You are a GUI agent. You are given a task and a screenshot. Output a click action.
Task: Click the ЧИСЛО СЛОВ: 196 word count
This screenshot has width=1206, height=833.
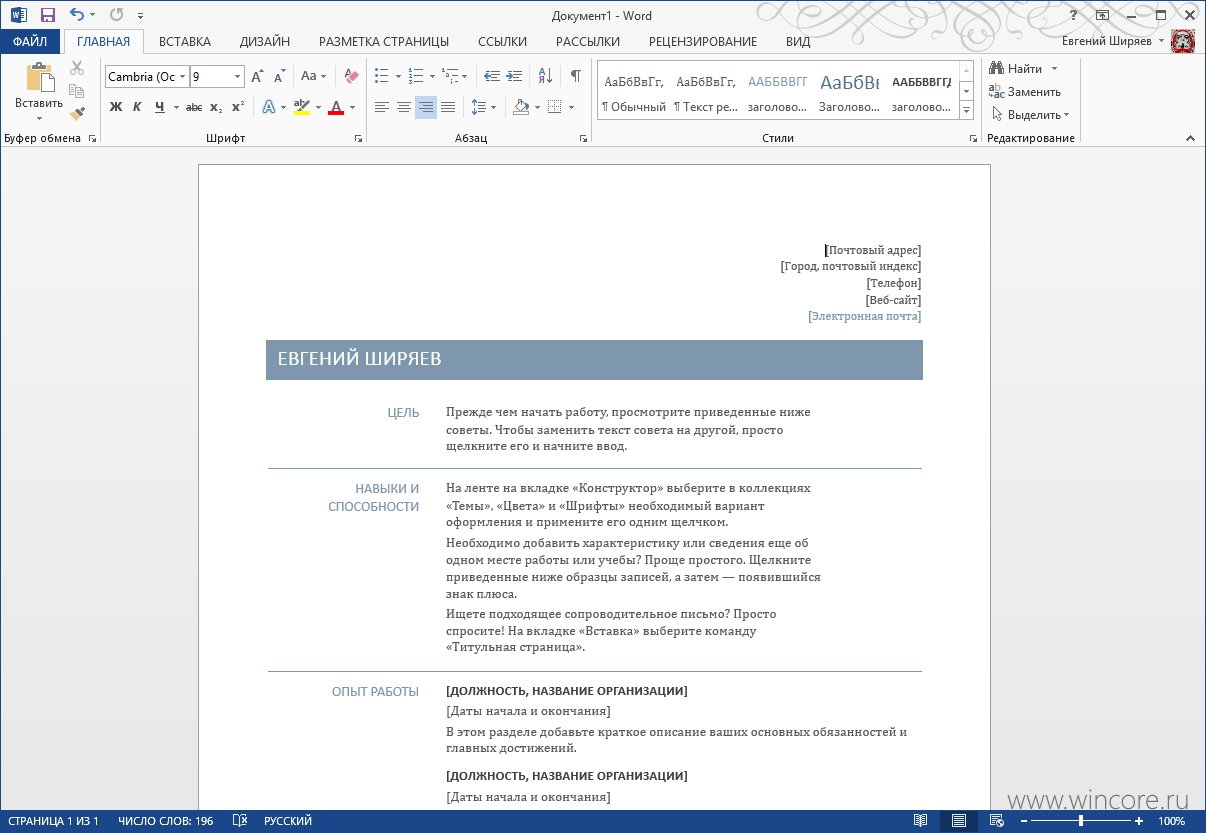click(166, 821)
